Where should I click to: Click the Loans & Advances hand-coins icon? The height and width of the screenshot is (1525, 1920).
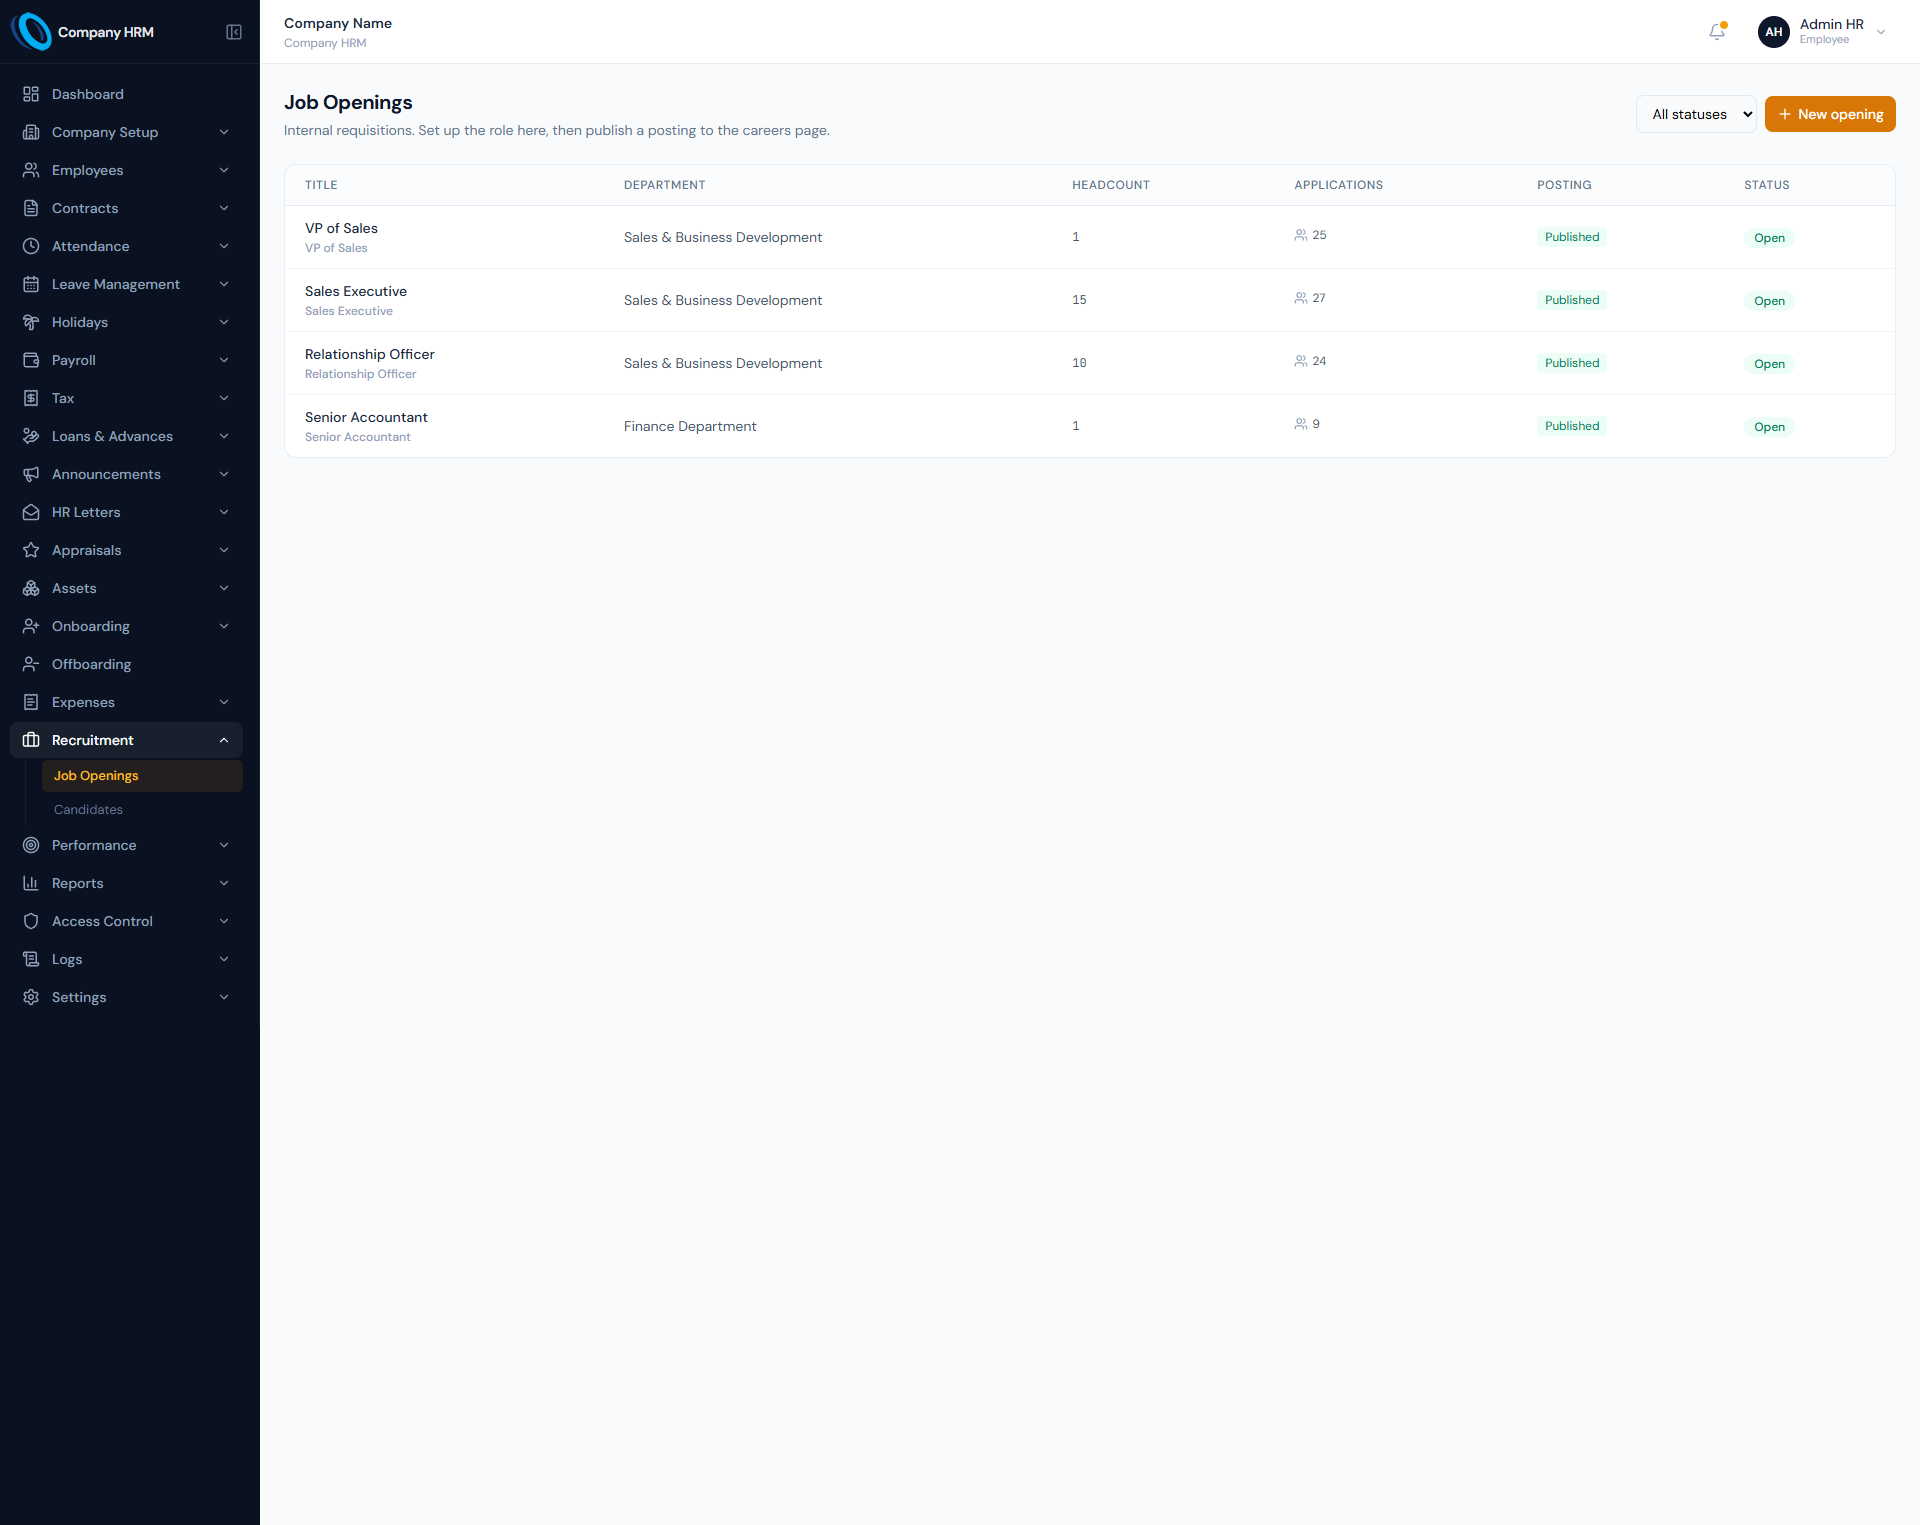(x=31, y=436)
